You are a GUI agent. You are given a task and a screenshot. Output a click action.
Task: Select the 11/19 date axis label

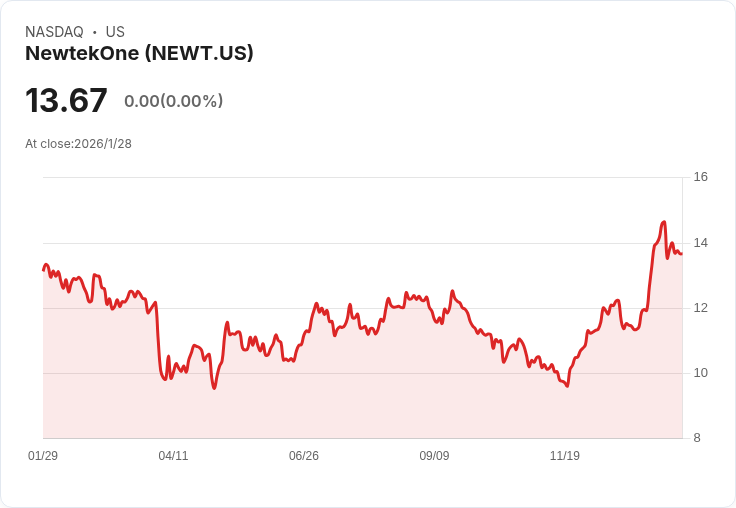565,456
